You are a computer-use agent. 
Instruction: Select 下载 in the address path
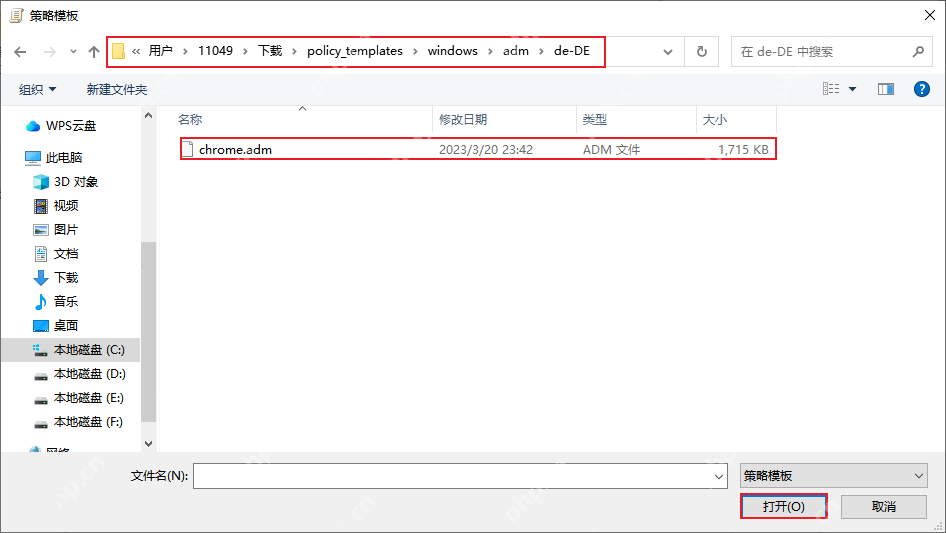[270, 51]
